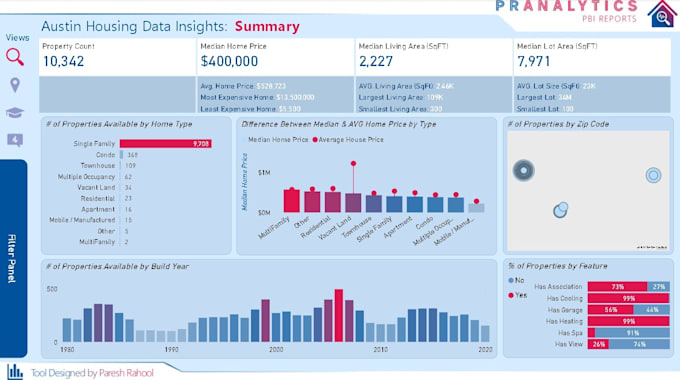Click the # of Properties Available by Build Year title
This screenshot has width=680, height=380.
pyautogui.click(x=117, y=266)
